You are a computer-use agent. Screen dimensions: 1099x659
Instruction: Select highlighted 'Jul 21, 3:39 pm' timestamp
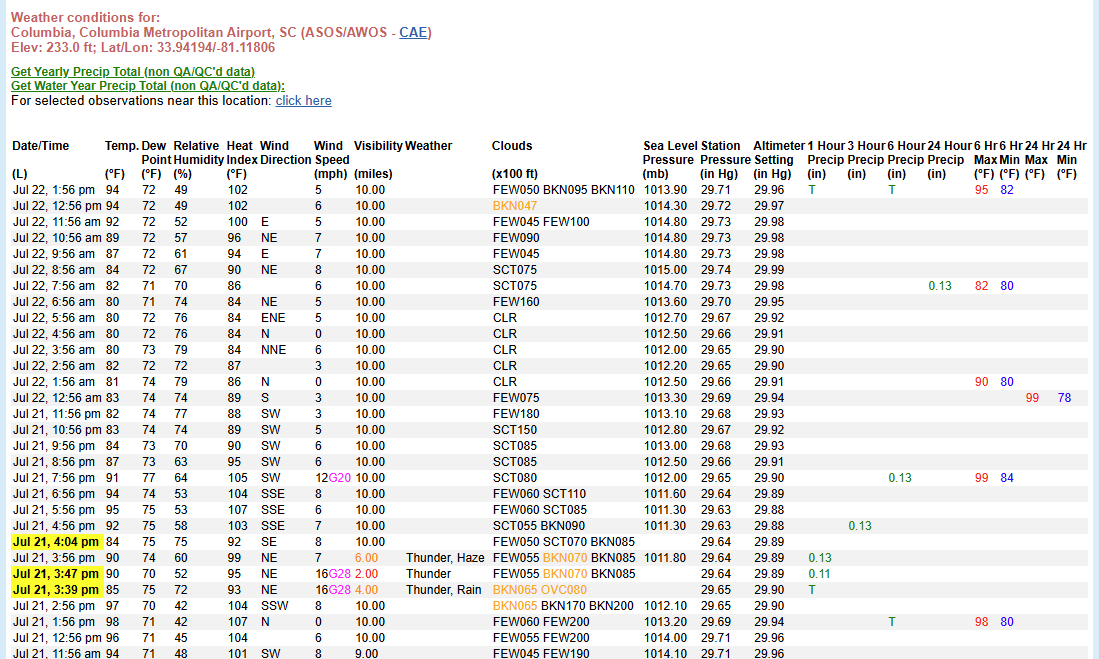56,590
